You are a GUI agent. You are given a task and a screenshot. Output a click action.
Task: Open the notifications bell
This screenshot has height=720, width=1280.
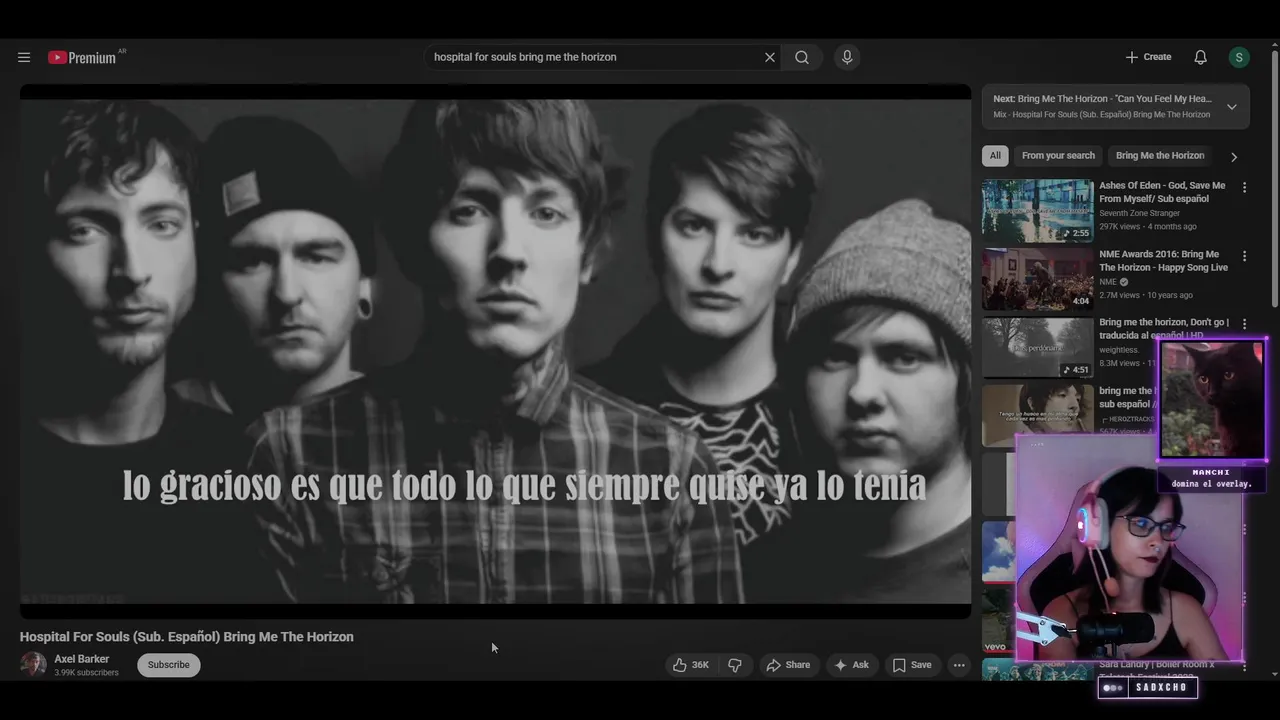1200,57
